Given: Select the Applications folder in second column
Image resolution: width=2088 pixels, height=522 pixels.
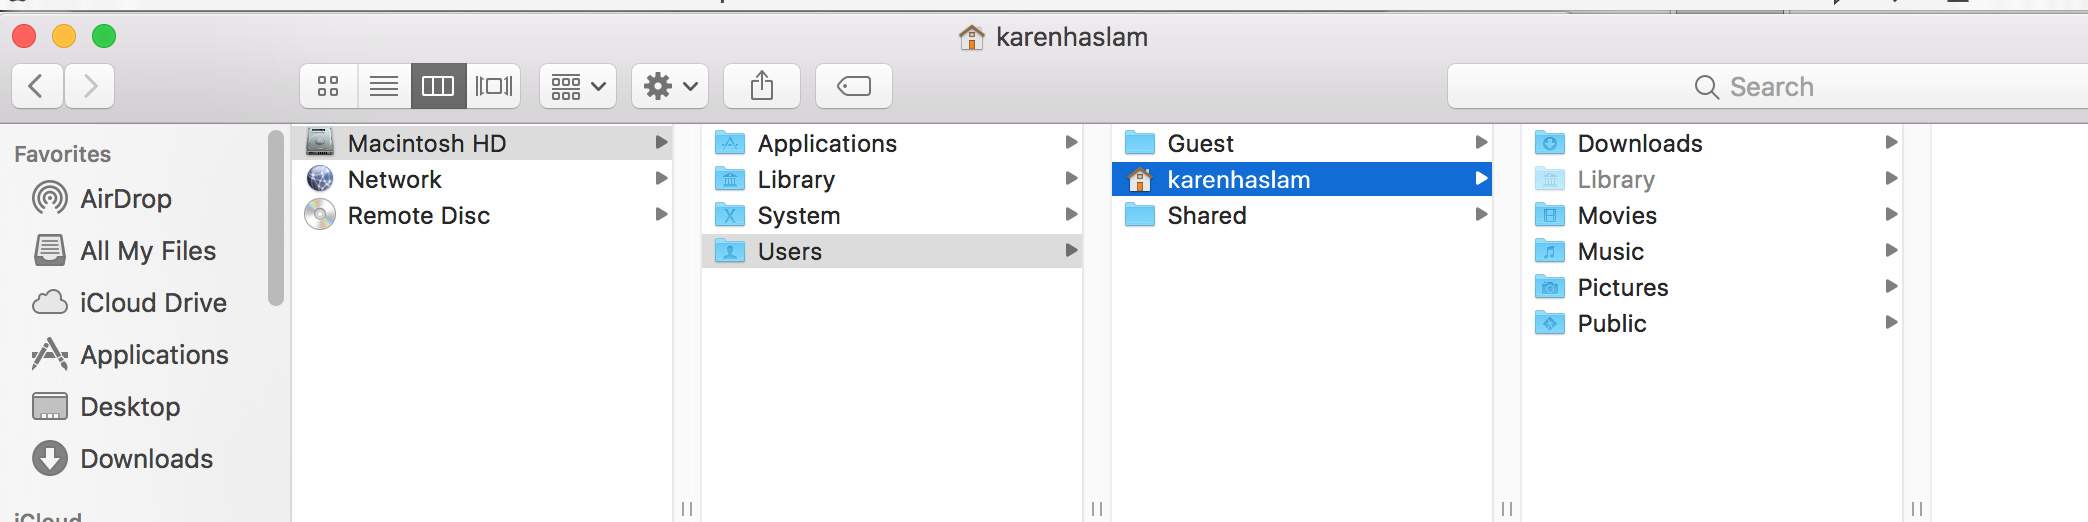Looking at the screenshot, I should pyautogui.click(x=892, y=143).
